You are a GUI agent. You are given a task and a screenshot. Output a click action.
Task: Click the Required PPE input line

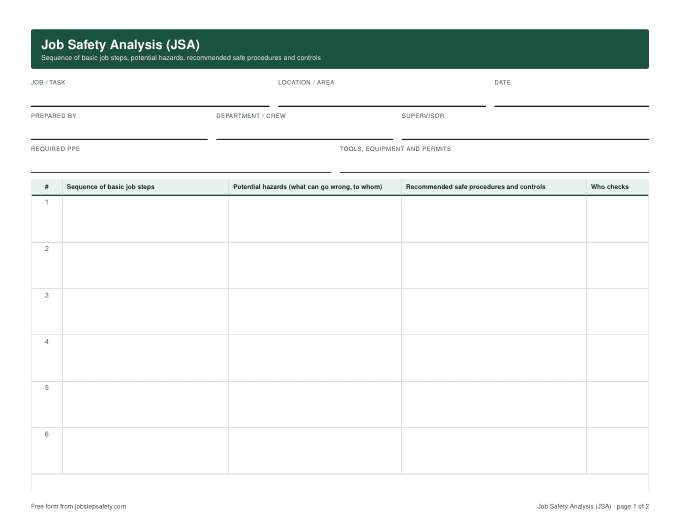point(181,164)
